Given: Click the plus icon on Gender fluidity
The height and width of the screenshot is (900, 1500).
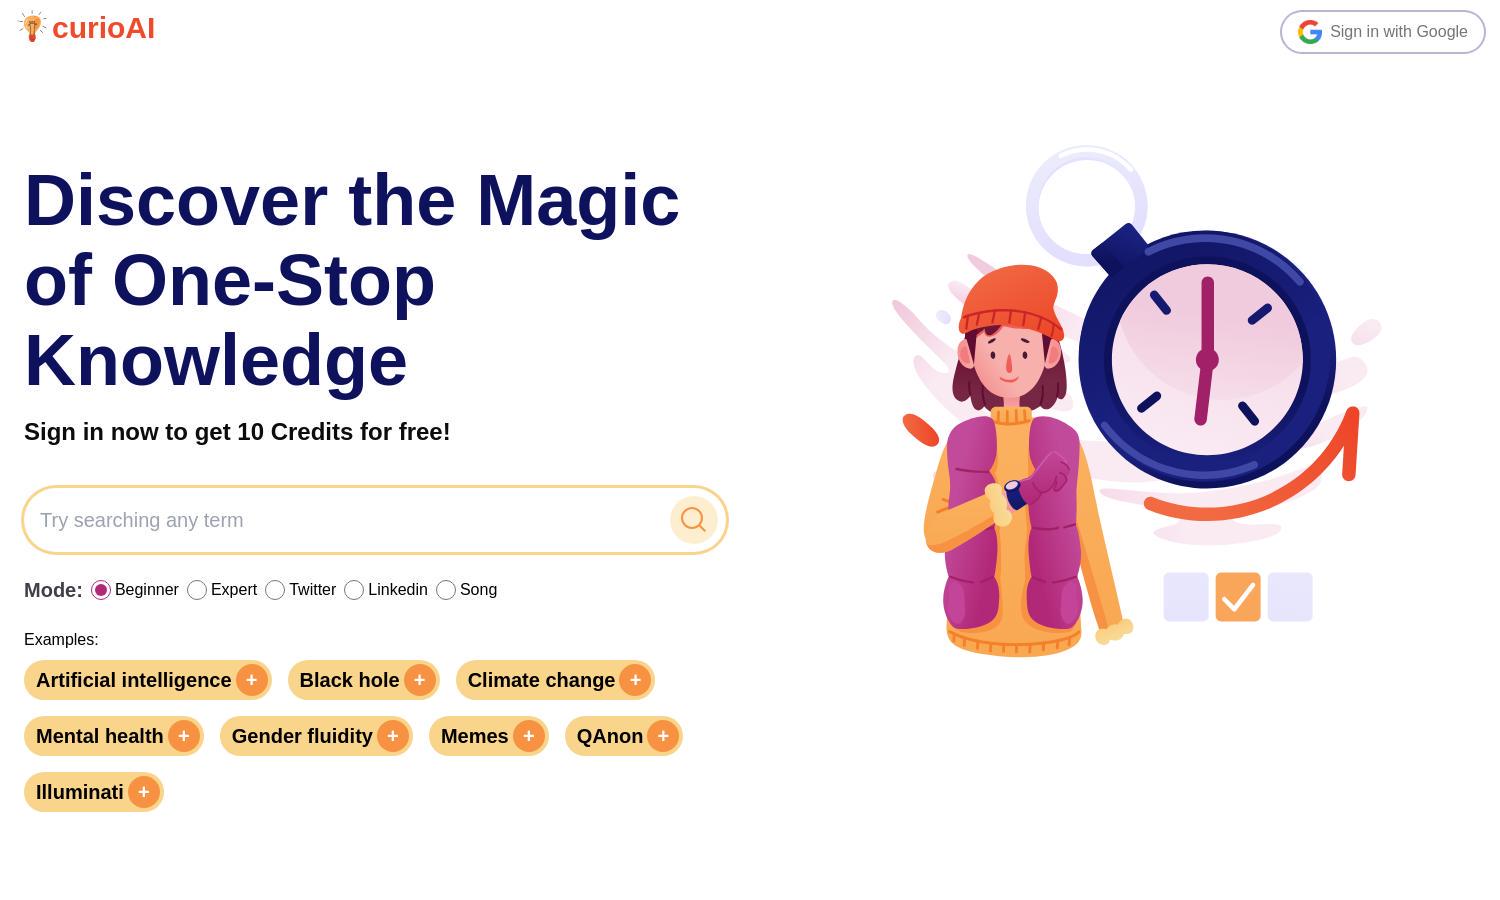Looking at the screenshot, I should pos(393,736).
